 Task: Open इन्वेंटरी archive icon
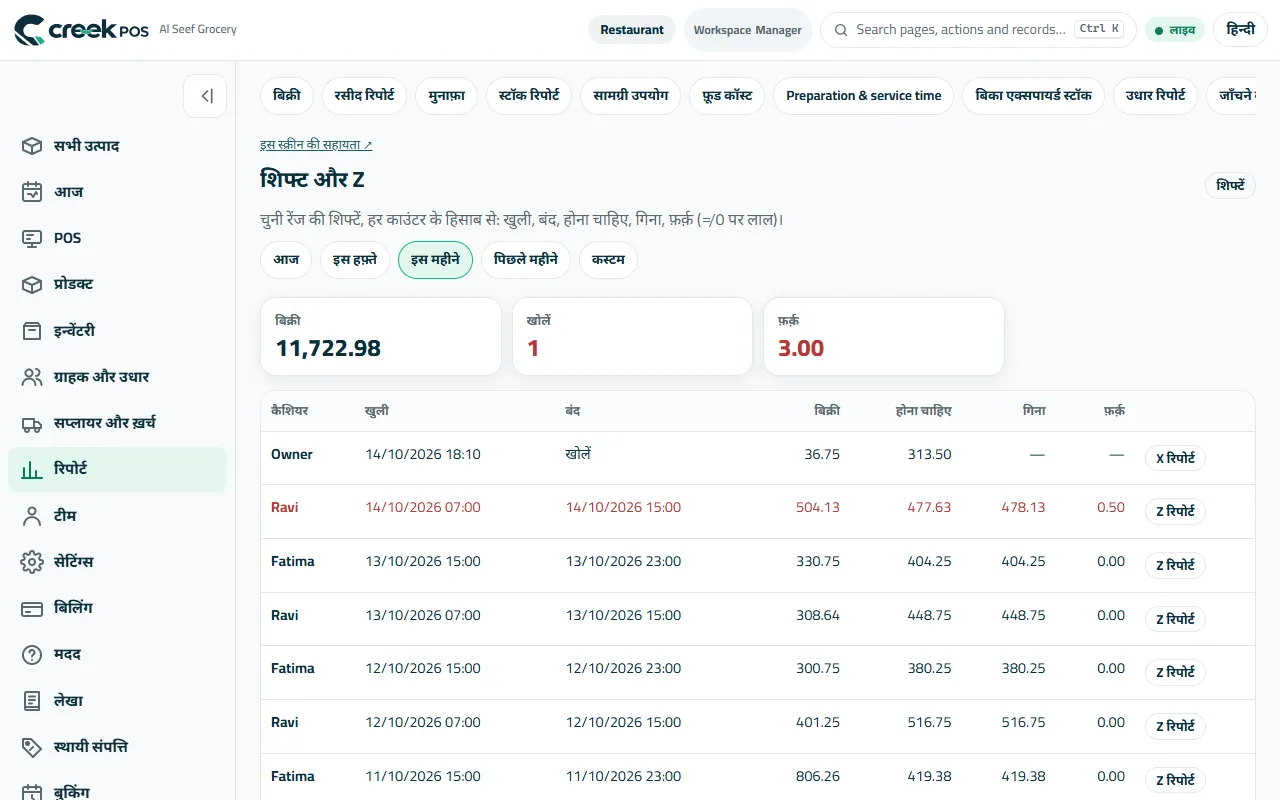click(x=32, y=331)
